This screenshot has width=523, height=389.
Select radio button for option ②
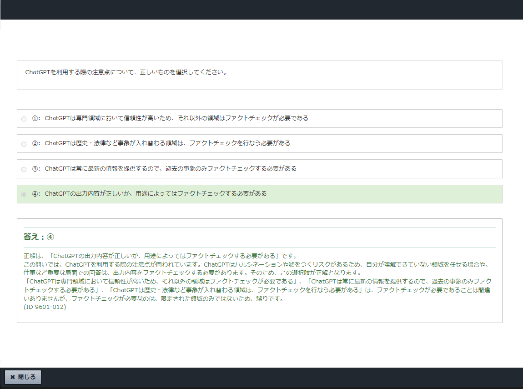point(24,144)
